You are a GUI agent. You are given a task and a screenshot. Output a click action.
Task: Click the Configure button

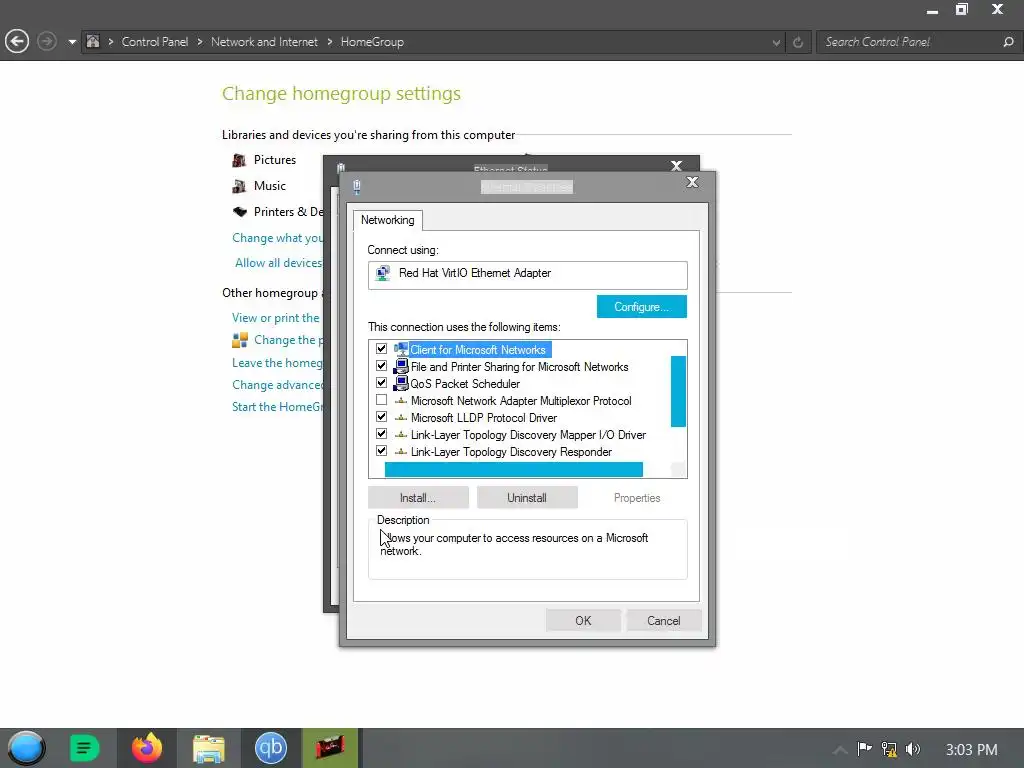(641, 306)
